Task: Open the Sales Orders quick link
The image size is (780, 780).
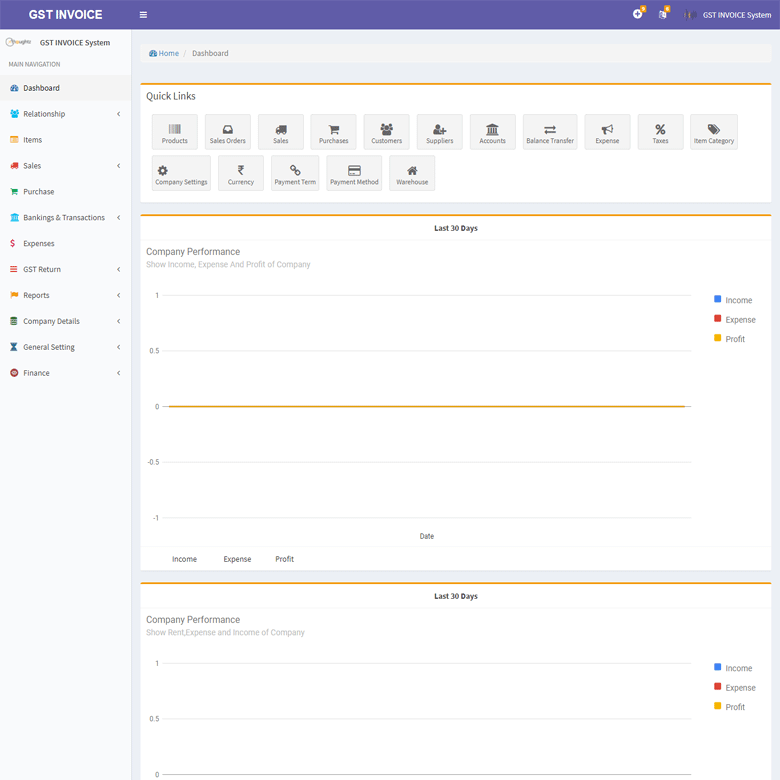Action: [x=227, y=132]
